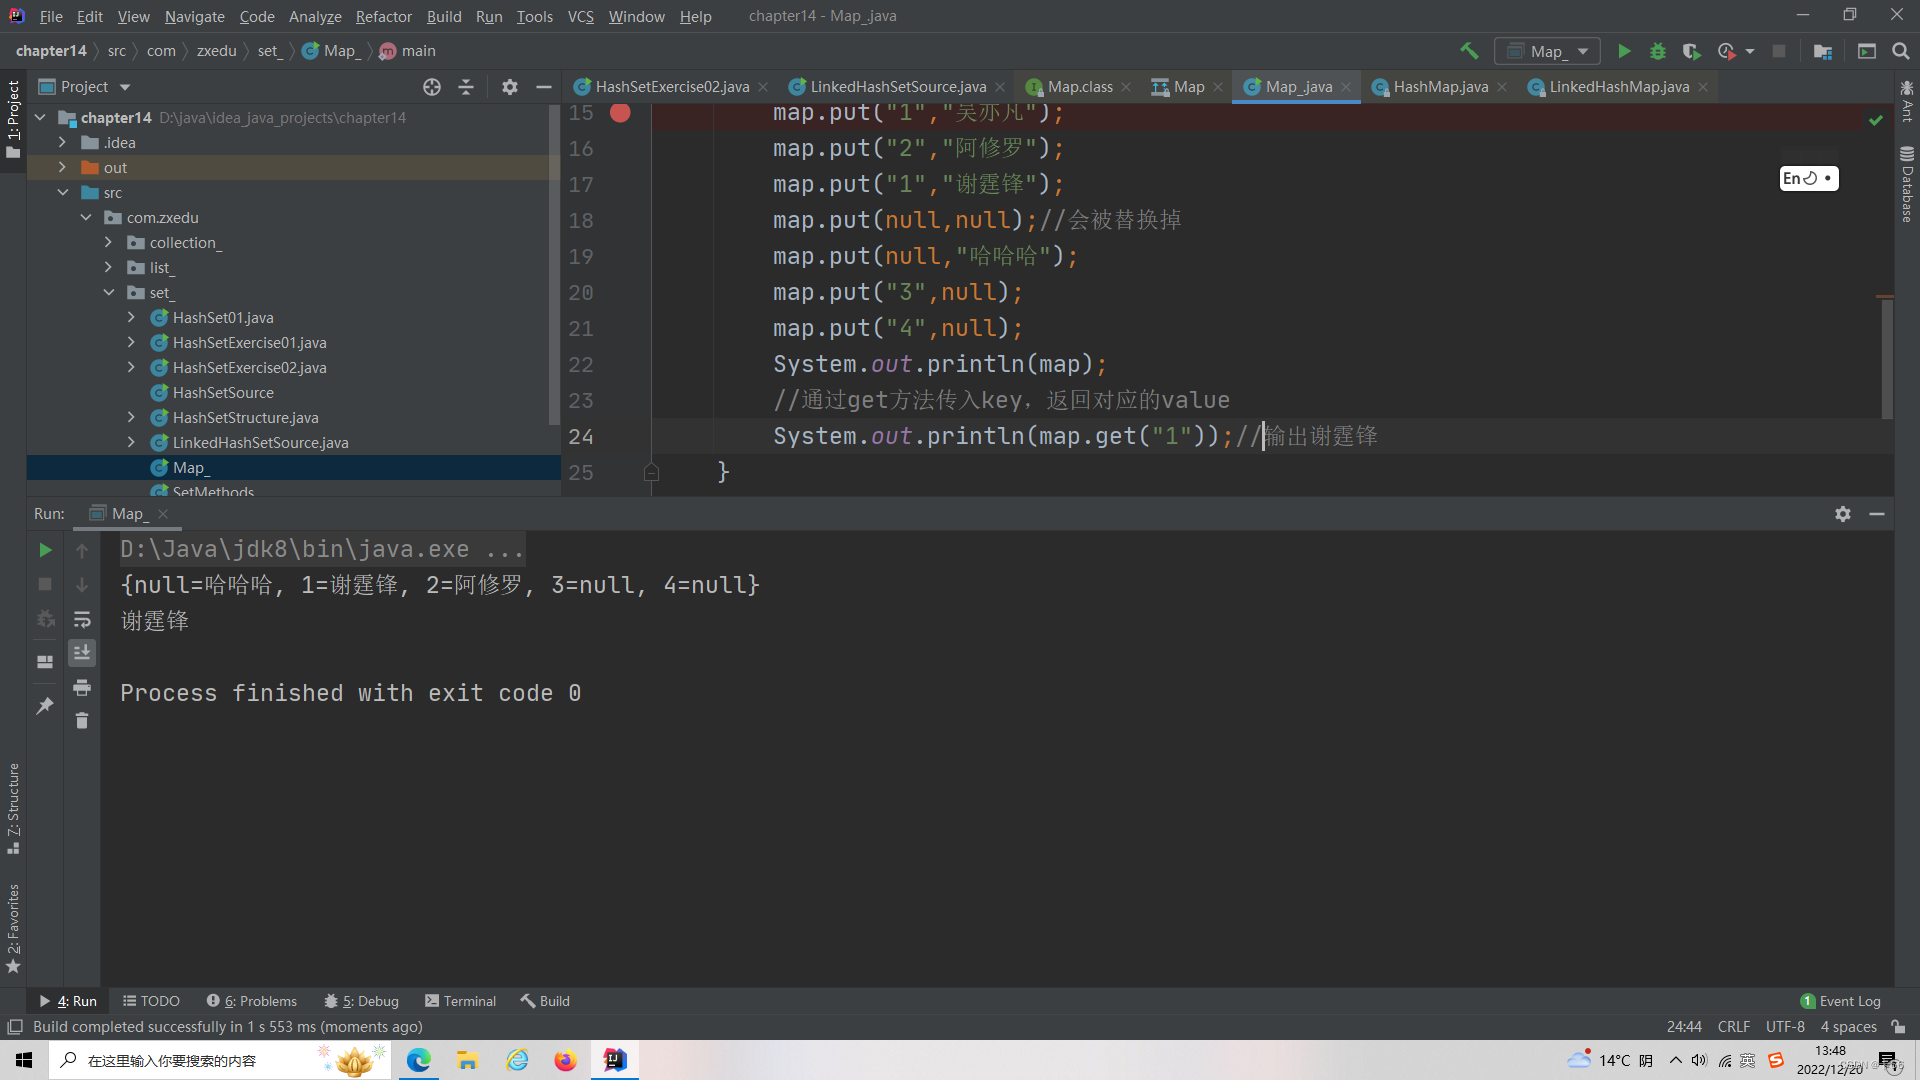Screen dimensions: 1920x1080
Task: Toggle soft-wrap in Run console
Action: [x=82, y=619]
